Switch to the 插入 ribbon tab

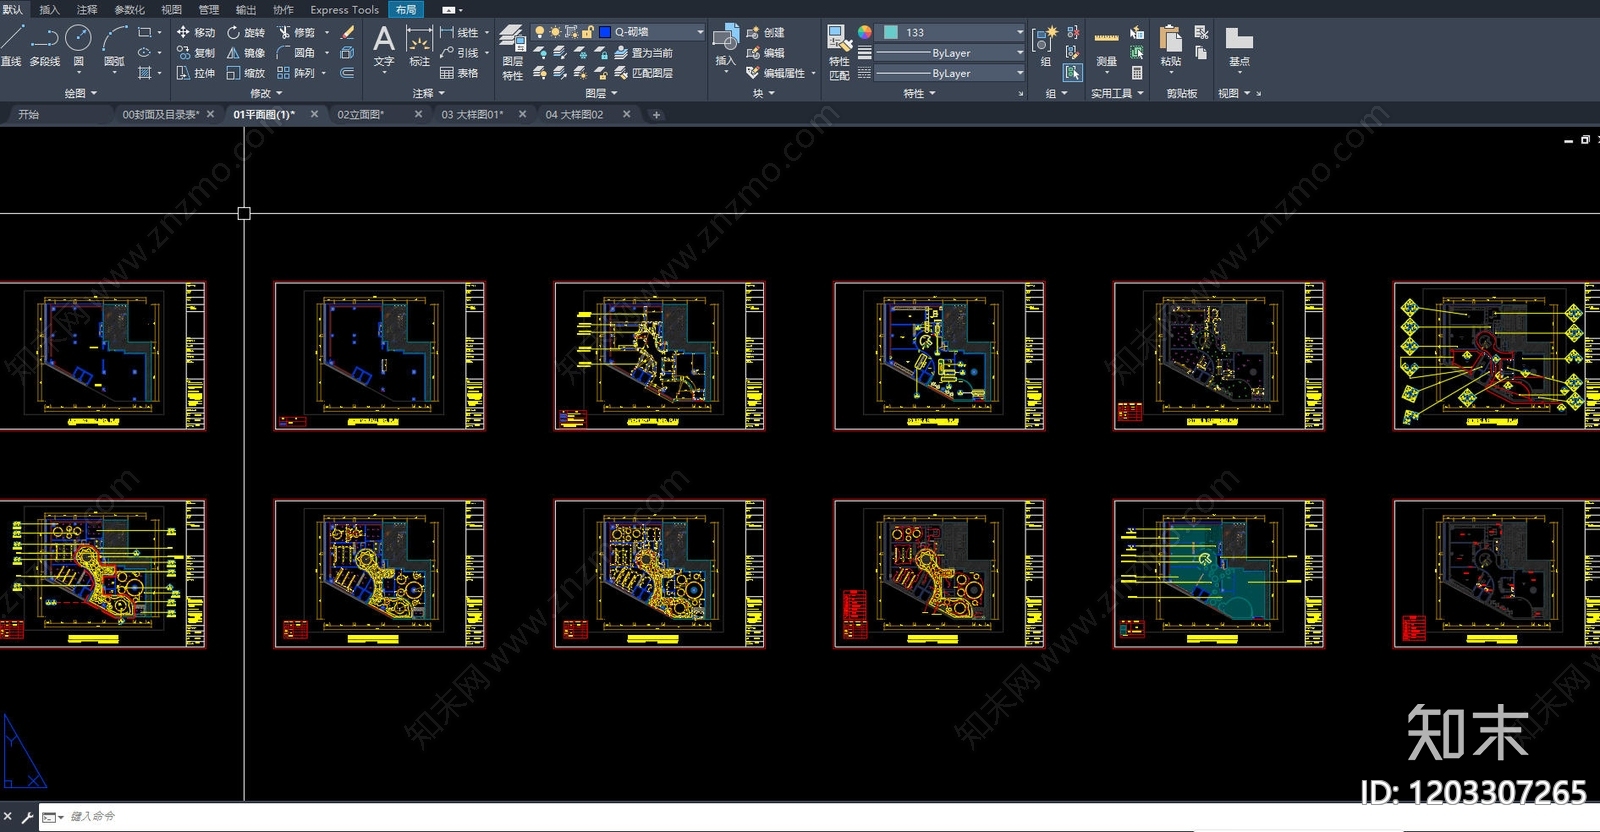49,10
